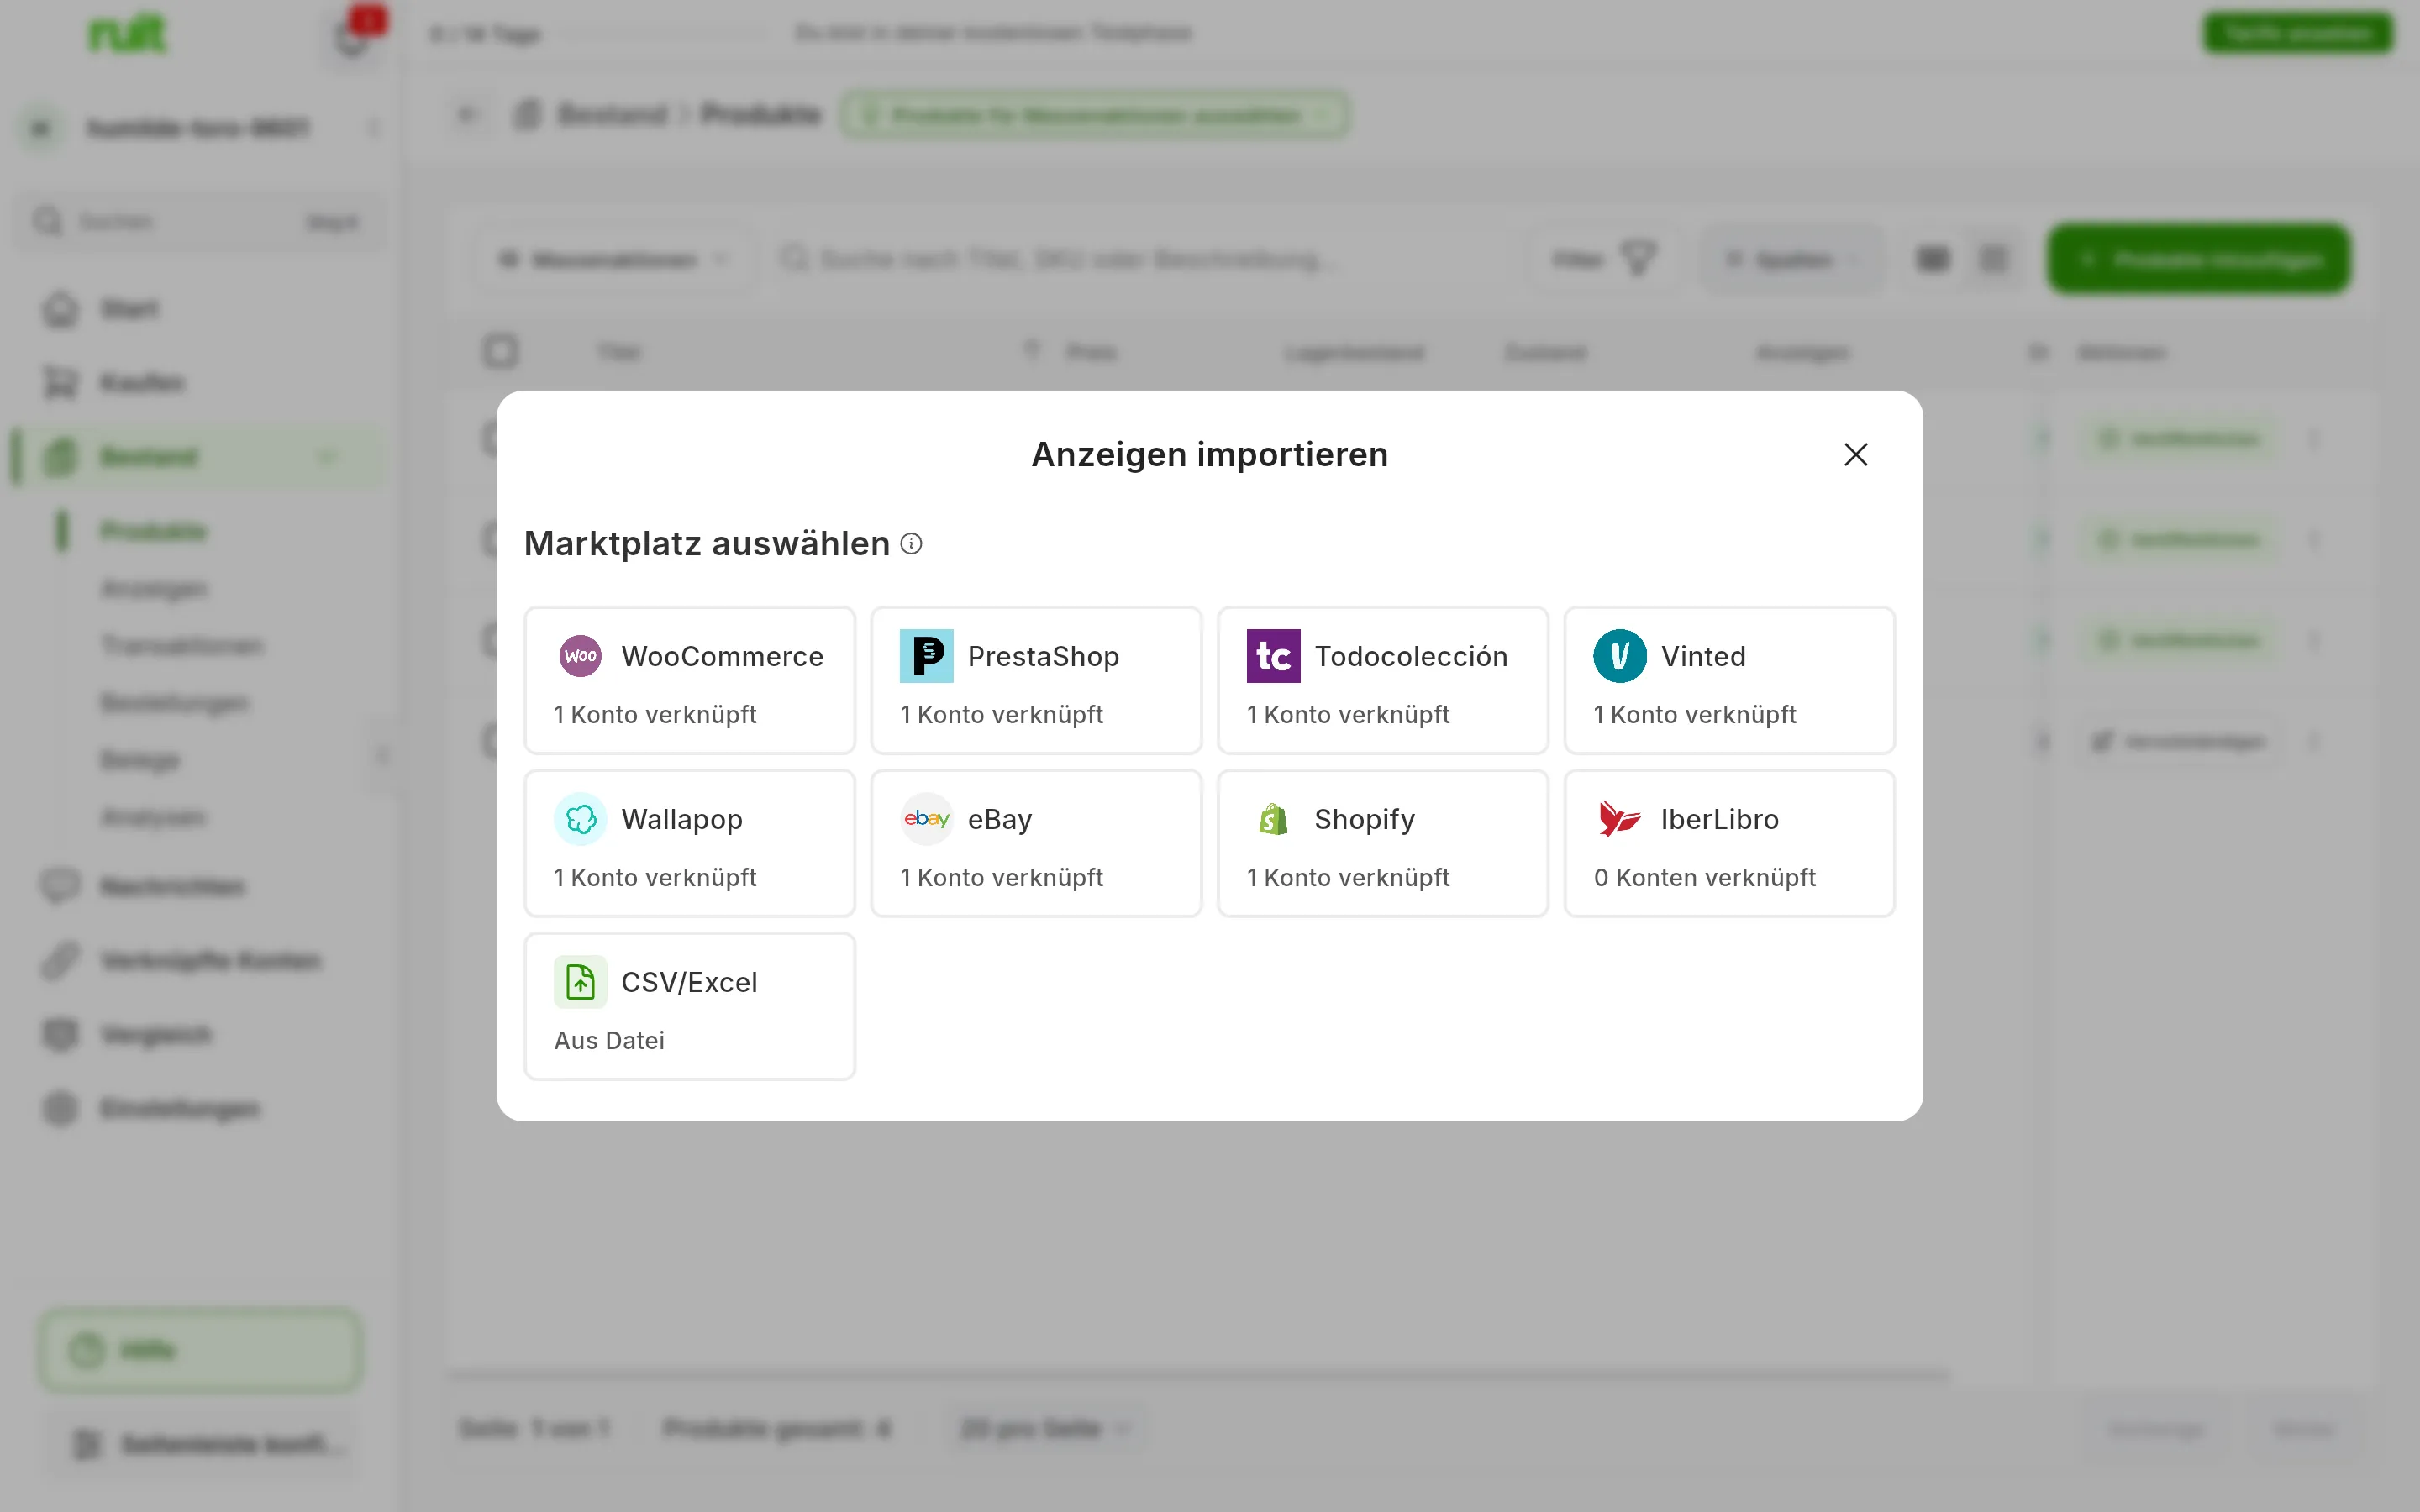This screenshot has height=1512, width=2420.
Task: Select the IberLibro card with 0 Konten
Action: [1730, 843]
